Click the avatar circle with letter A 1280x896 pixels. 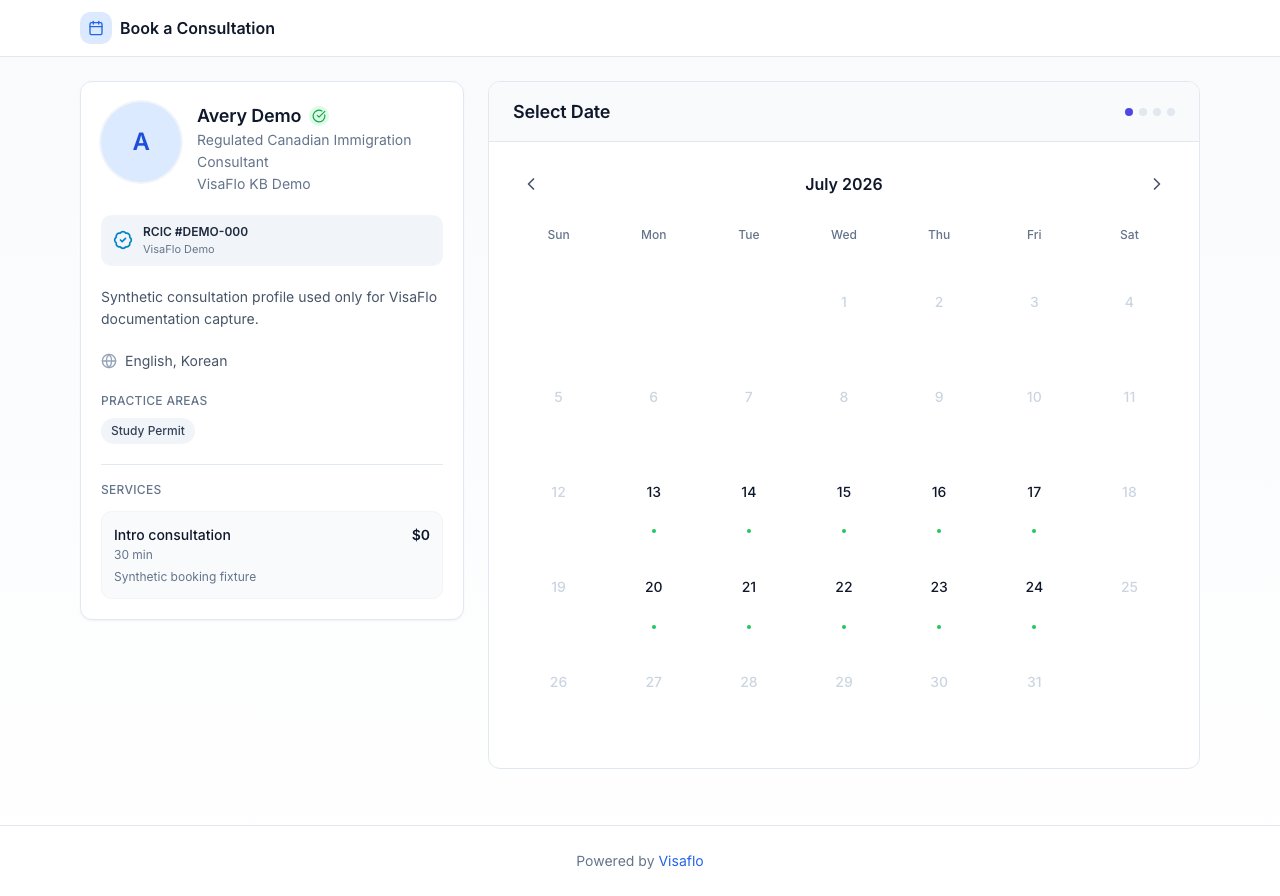pyautogui.click(x=141, y=142)
